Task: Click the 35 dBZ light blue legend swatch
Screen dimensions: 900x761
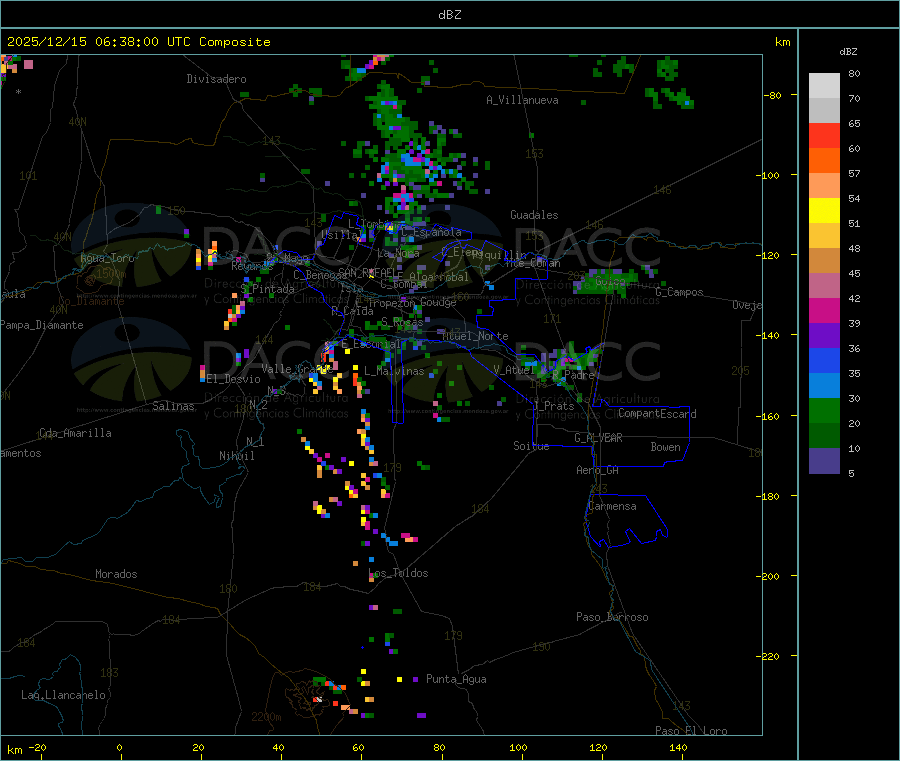Action: click(824, 385)
